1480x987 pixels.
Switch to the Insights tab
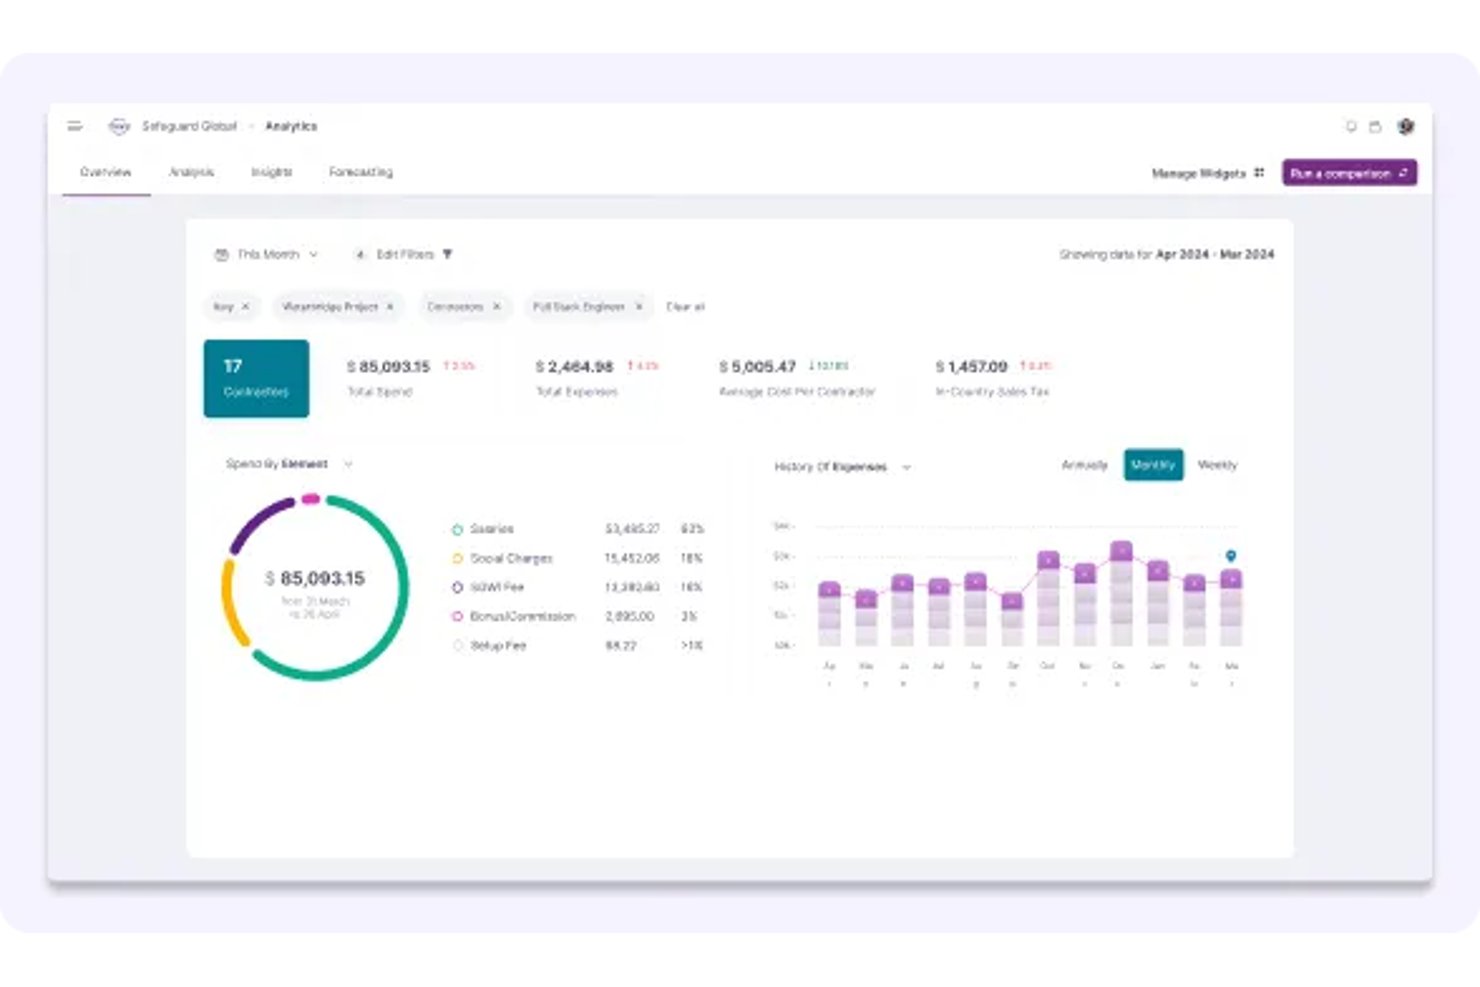[x=271, y=172]
